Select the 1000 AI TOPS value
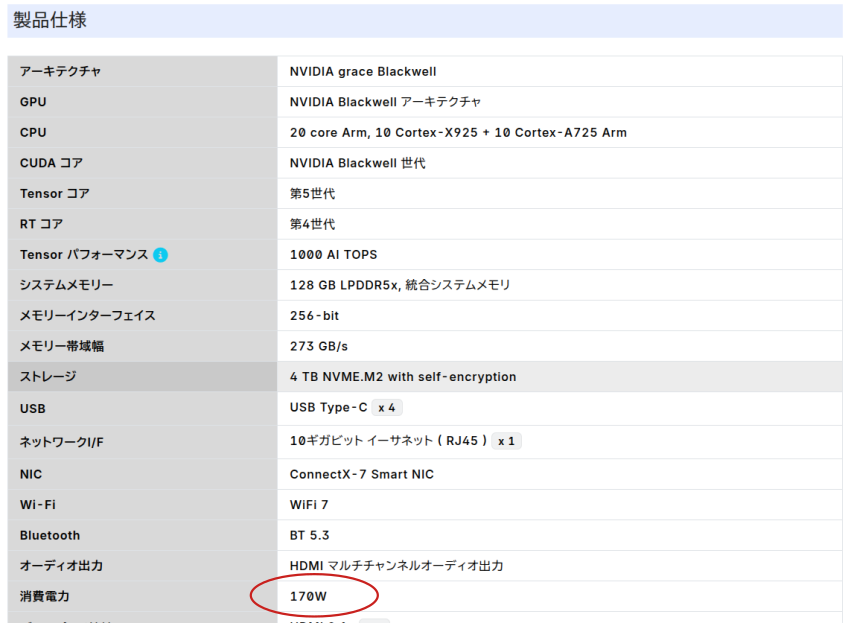Viewport: 854px width, 623px height. [333, 254]
